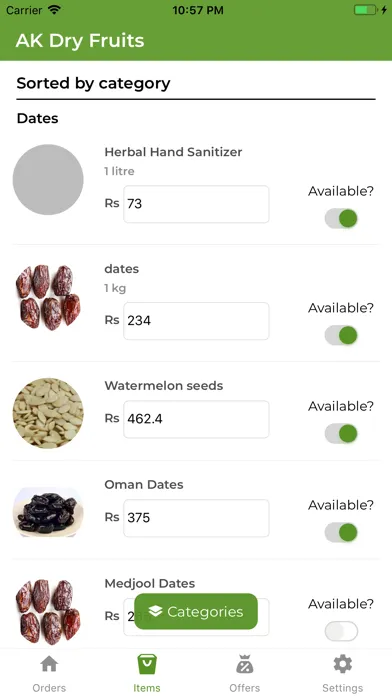Open the Categories button
This screenshot has width=392, height=696.
coord(196,611)
